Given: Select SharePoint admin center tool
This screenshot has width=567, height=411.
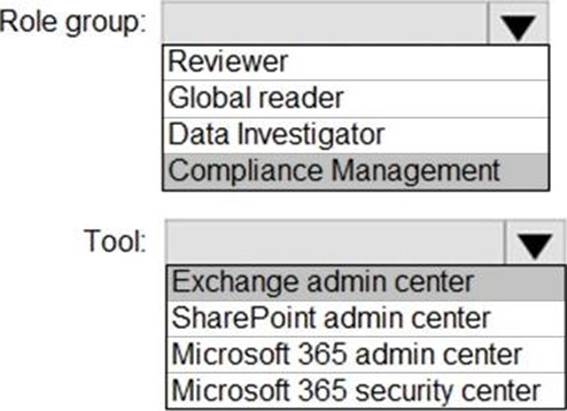Looking at the screenshot, I should pyautogui.click(x=366, y=318).
